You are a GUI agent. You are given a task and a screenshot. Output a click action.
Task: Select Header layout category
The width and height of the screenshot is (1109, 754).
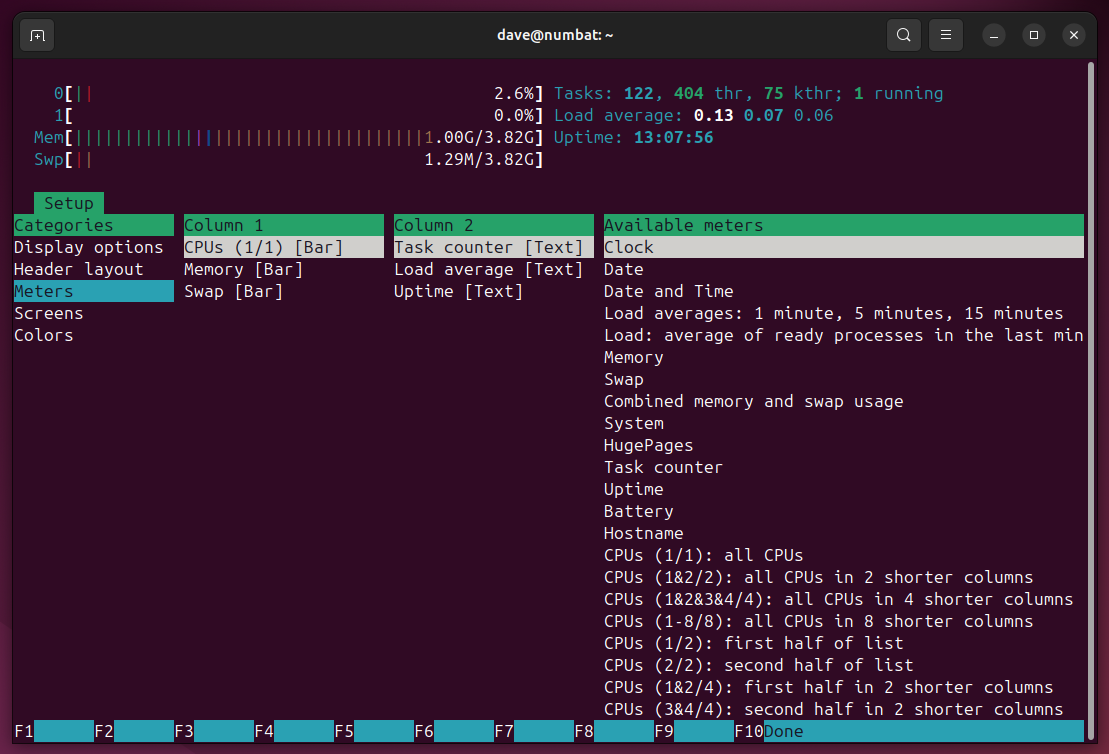pyautogui.click(x=78, y=269)
